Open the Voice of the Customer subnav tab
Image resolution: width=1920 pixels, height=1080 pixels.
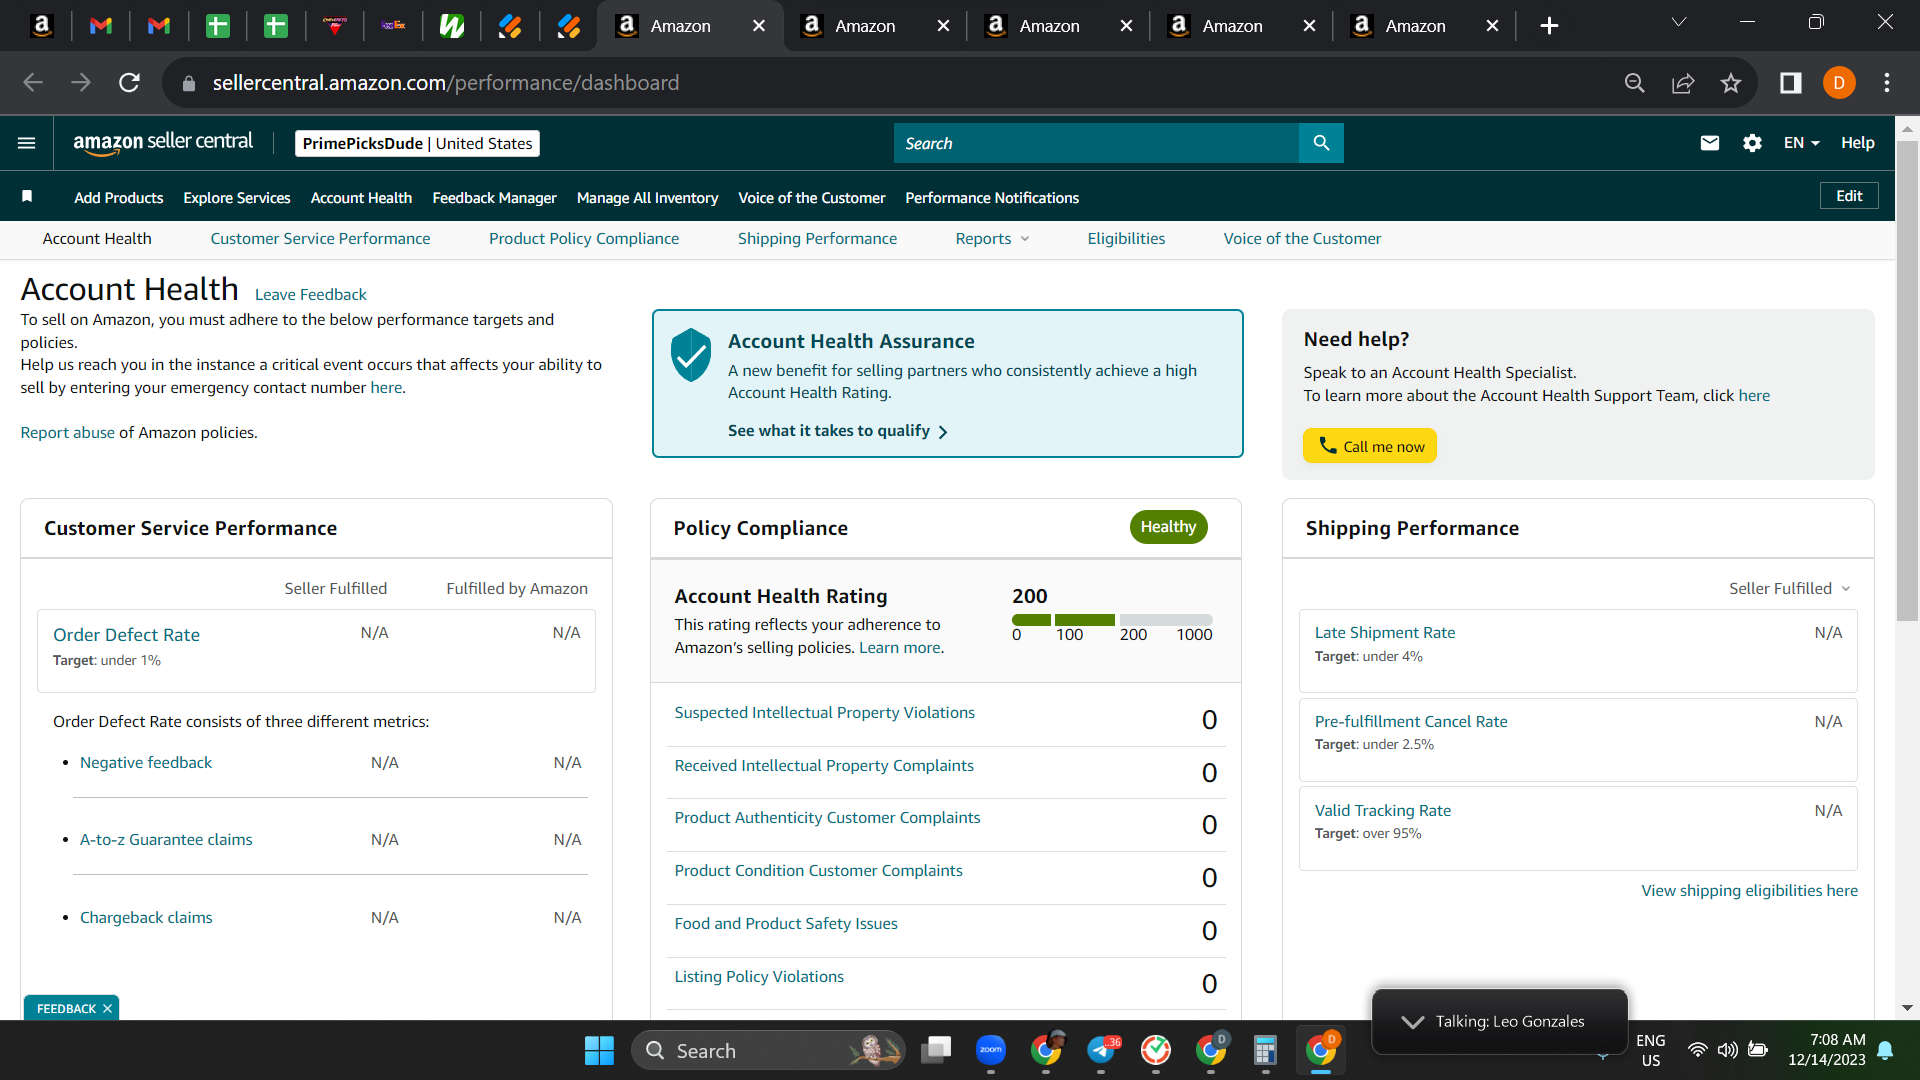point(1302,239)
